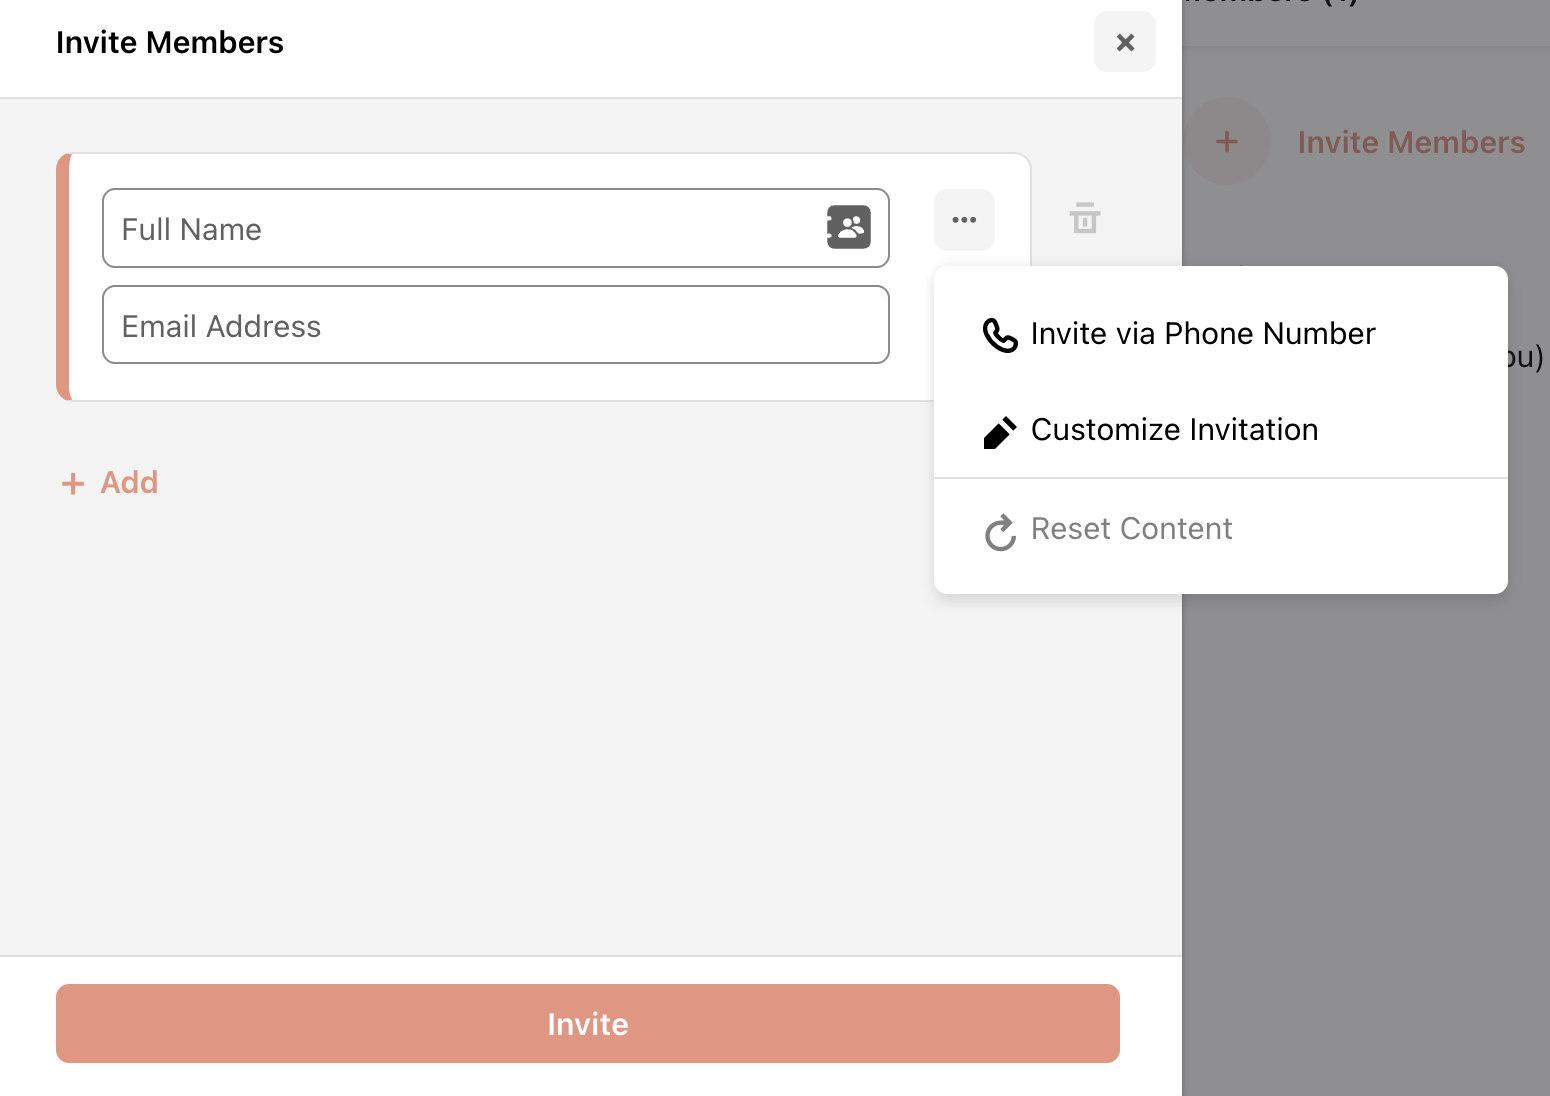Screen dimensions: 1550x1096
Task: Click the Add link to add invitee
Action: (110, 483)
